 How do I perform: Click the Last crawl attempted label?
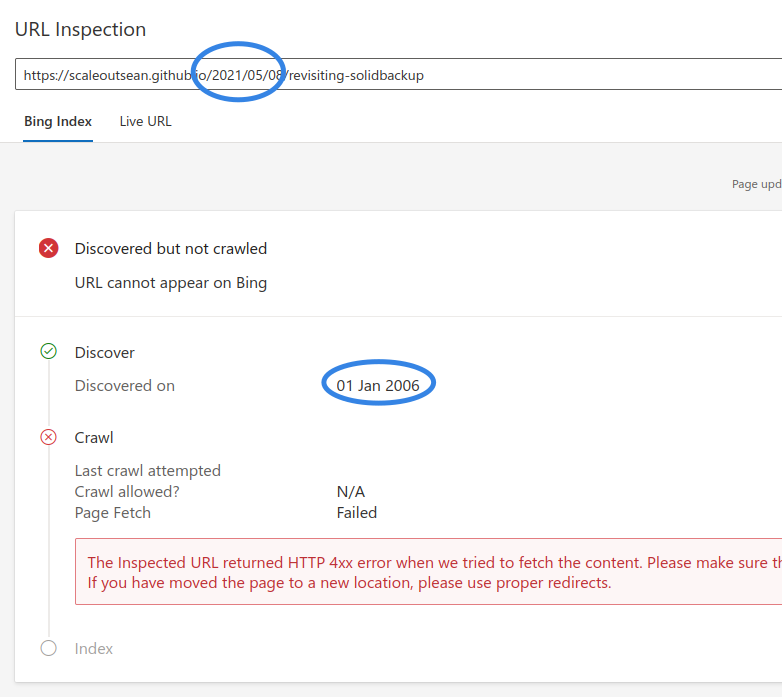pyautogui.click(x=148, y=471)
